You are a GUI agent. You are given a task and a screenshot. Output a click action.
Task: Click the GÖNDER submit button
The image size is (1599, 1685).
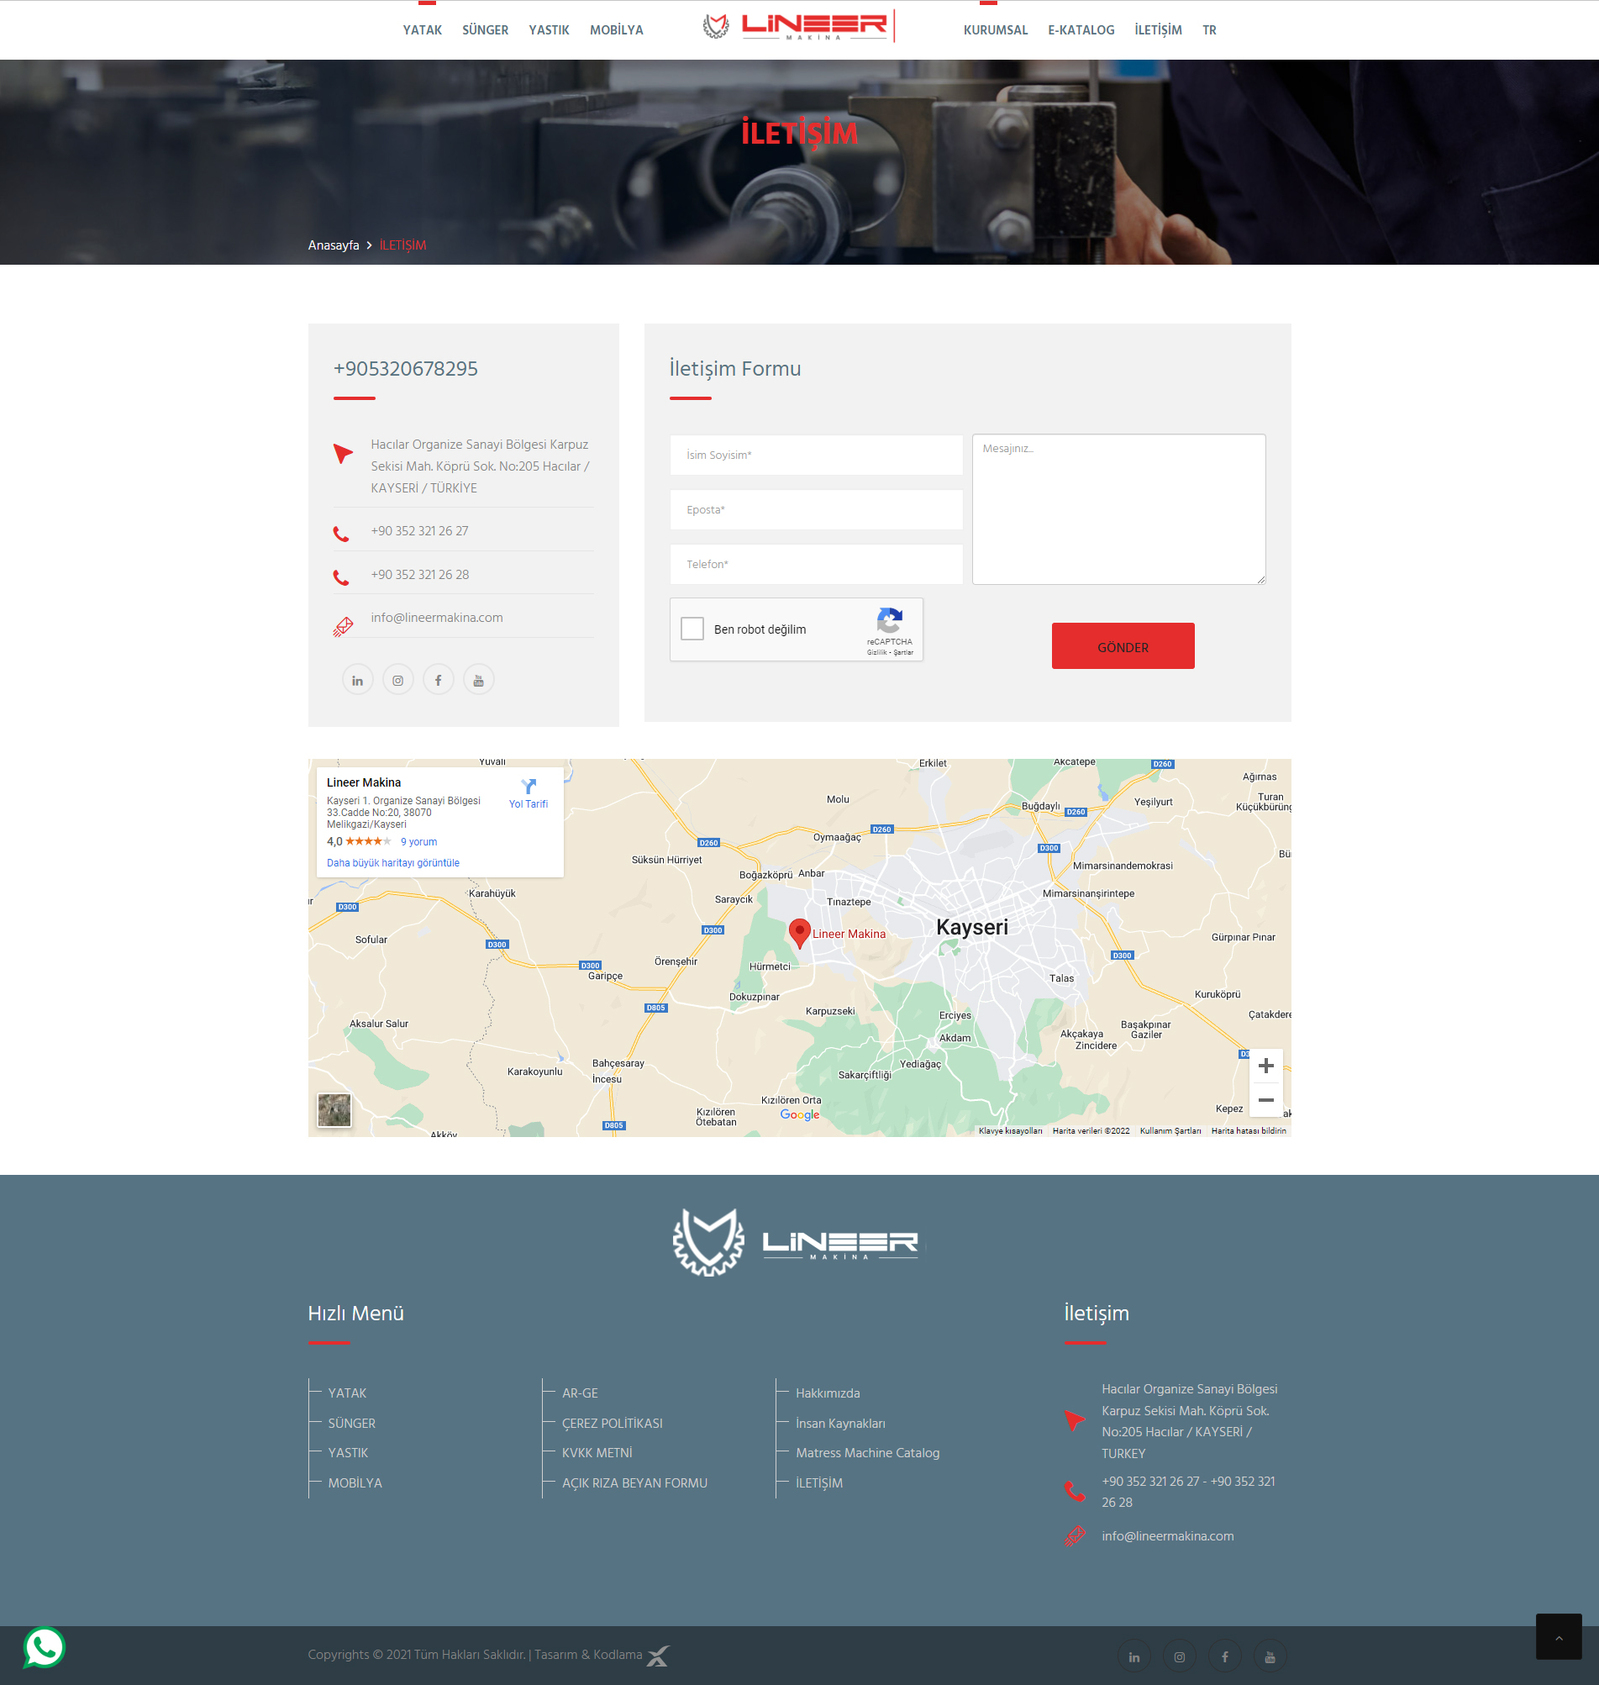(1123, 646)
